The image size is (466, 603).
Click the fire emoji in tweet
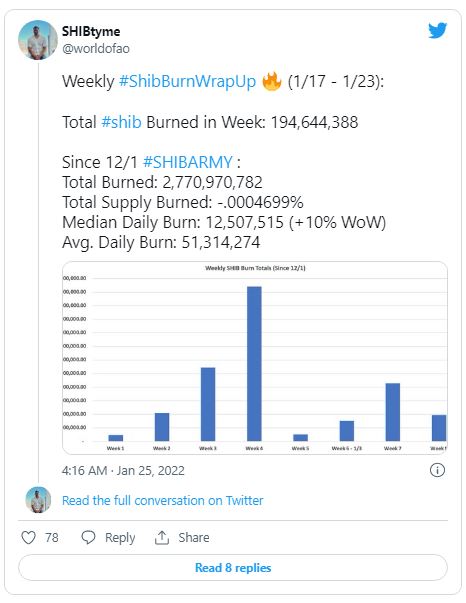[272, 81]
